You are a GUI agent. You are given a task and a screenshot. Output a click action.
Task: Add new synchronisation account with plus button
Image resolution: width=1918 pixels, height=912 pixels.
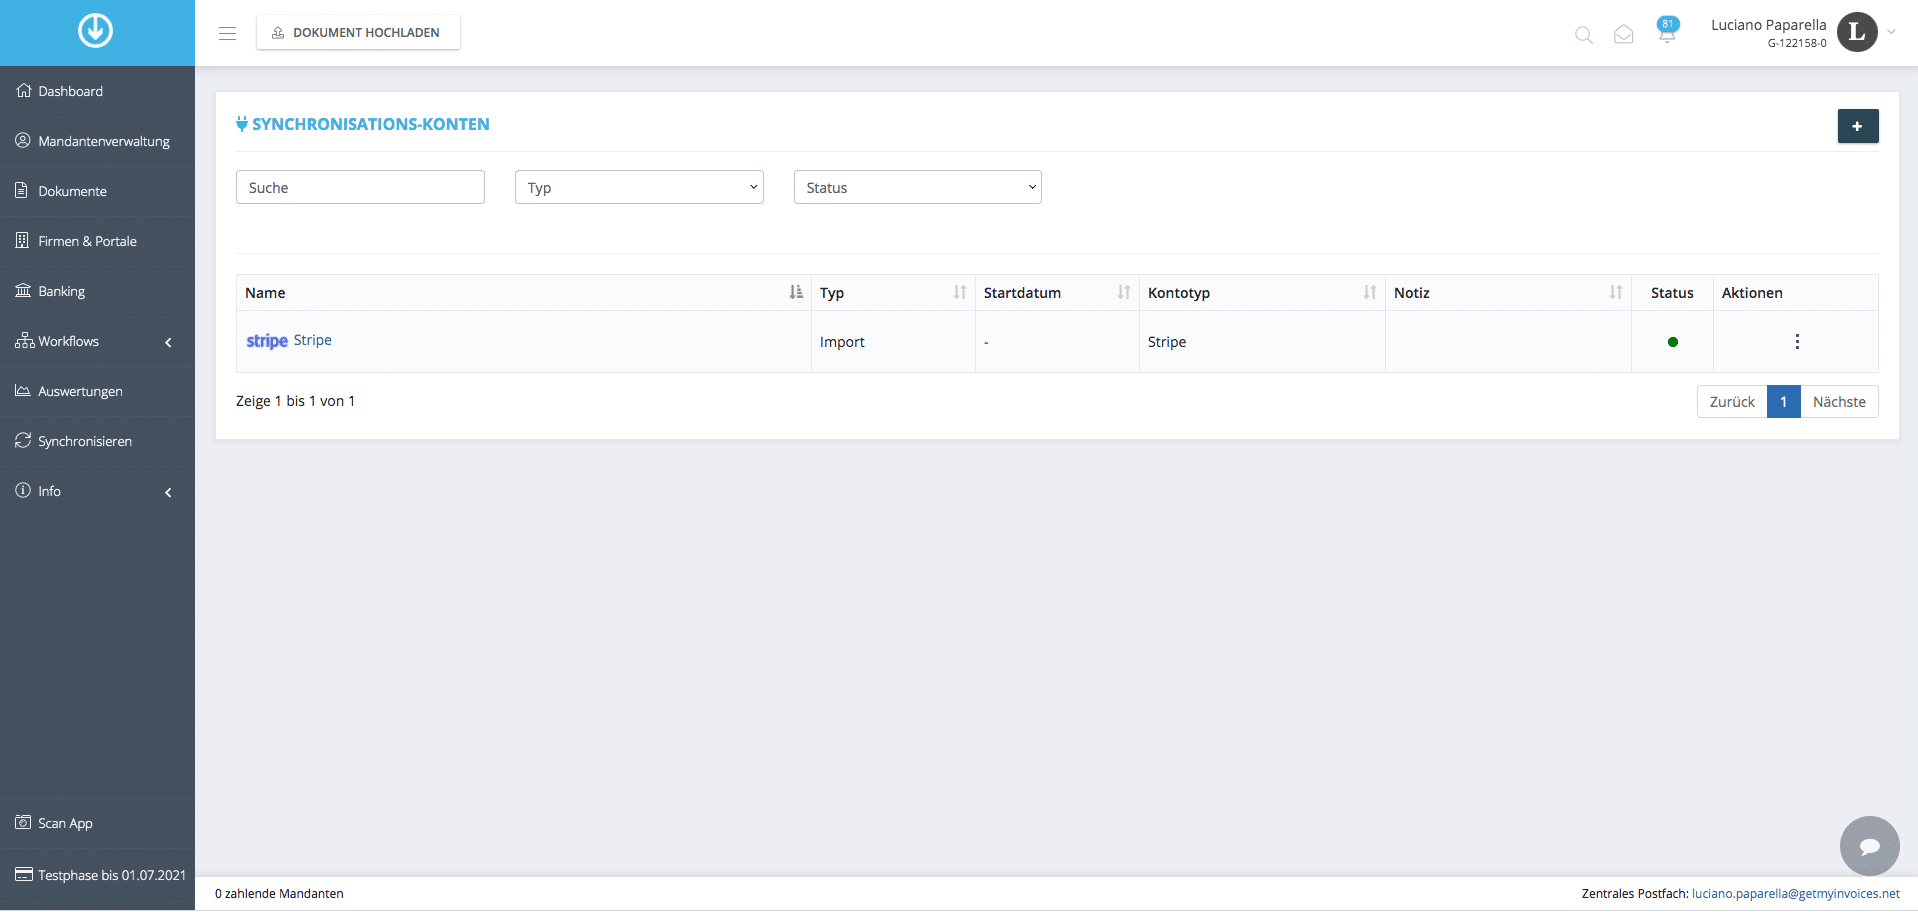tap(1858, 126)
